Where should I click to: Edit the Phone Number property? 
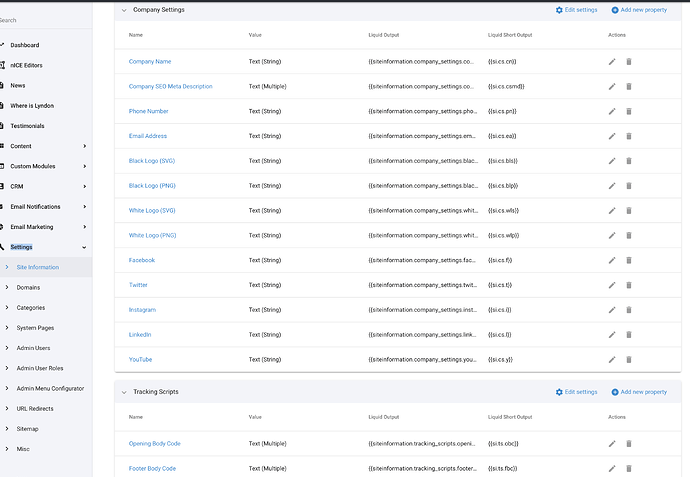pyautogui.click(x=612, y=111)
